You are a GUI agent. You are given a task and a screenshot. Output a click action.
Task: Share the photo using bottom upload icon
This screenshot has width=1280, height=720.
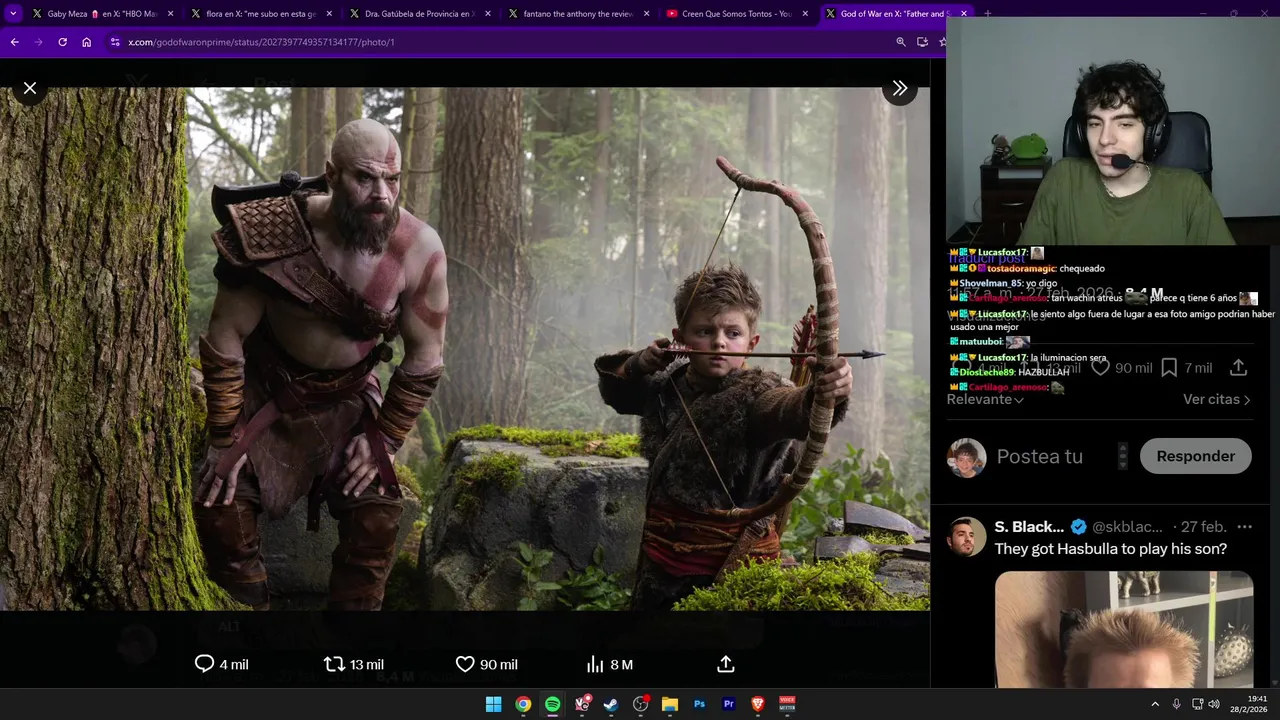726,664
